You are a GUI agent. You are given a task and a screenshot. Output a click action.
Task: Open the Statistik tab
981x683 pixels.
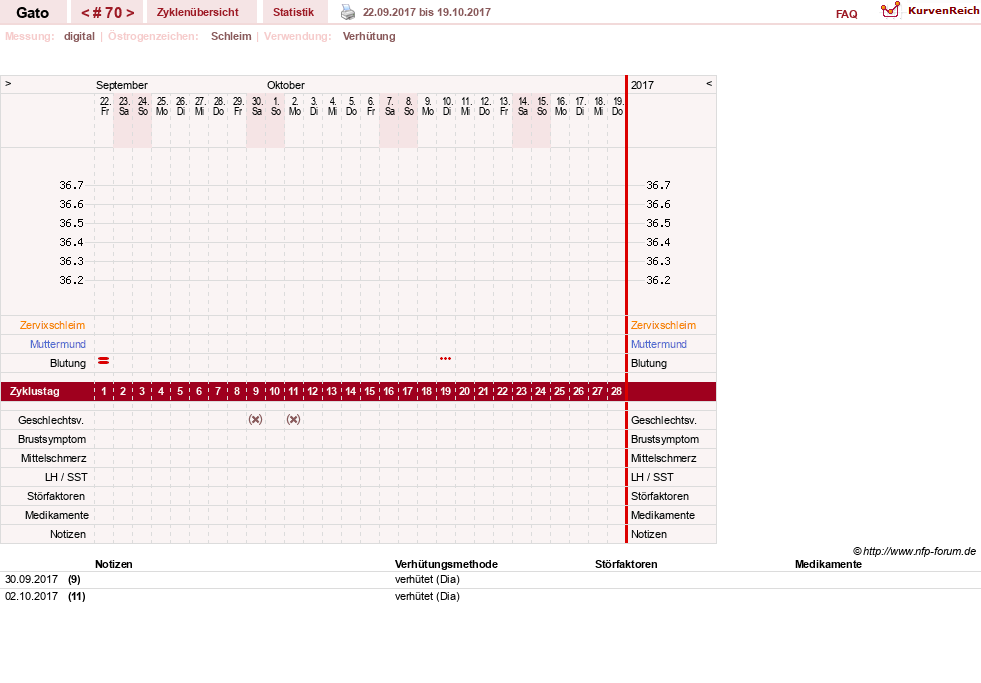click(293, 12)
